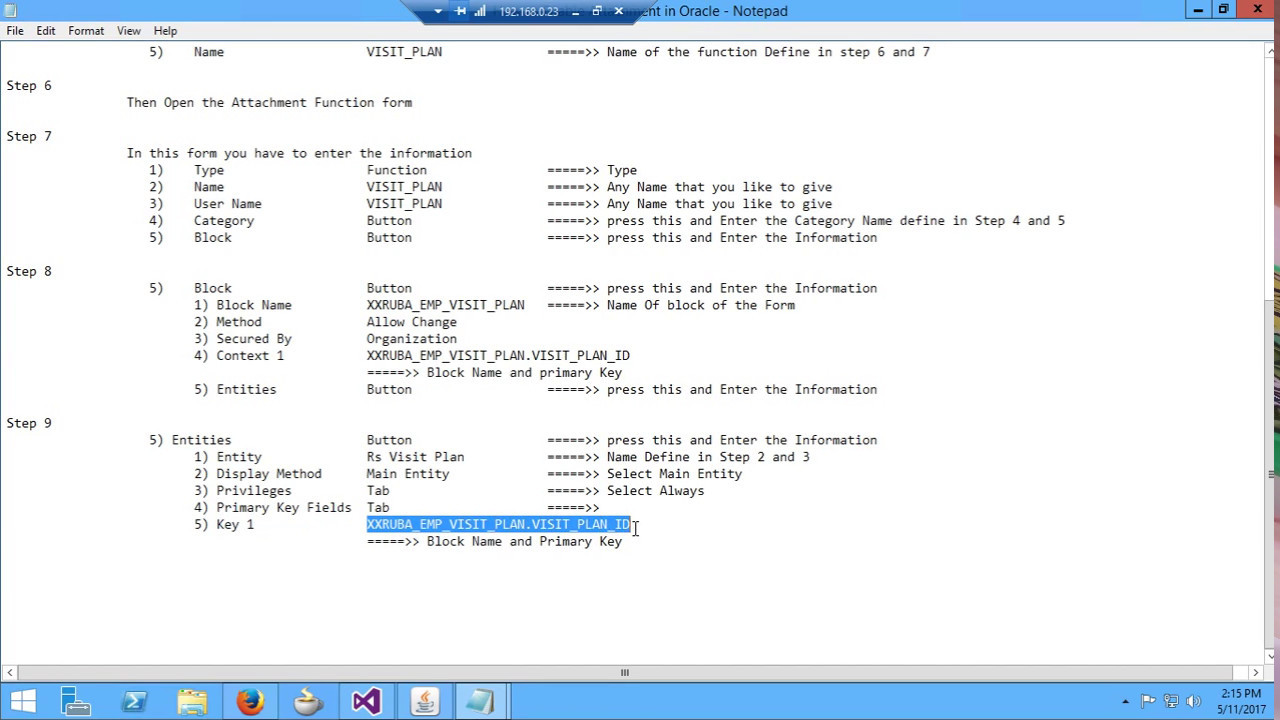Image resolution: width=1280 pixels, height=720 pixels.
Task: Close the Notepad window
Action: pyautogui.click(x=1256, y=10)
